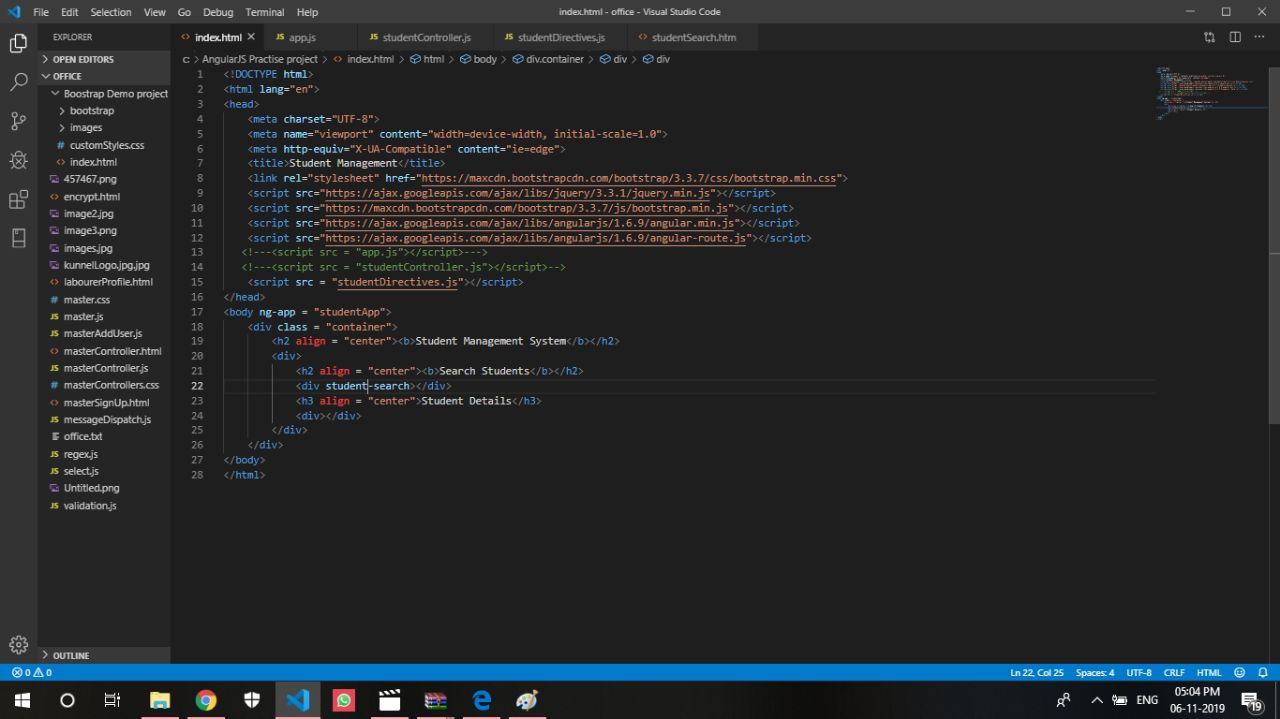The image size is (1280, 719).
Task: Expand the OUTLINE section
Action: point(70,656)
